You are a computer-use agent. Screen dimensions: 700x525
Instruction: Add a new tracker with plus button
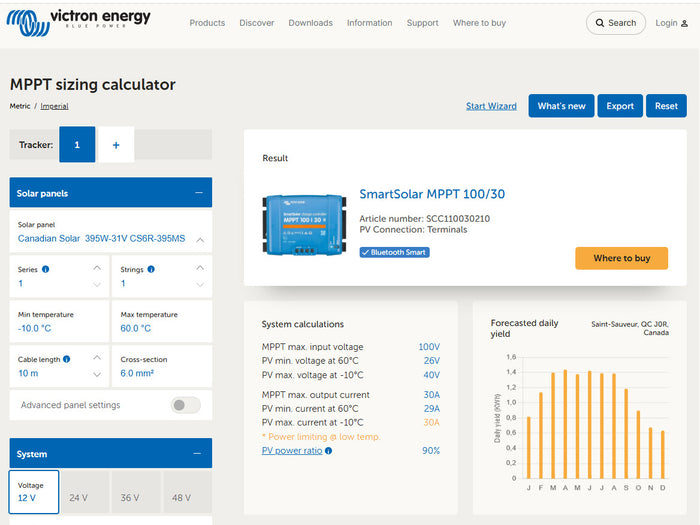click(116, 145)
